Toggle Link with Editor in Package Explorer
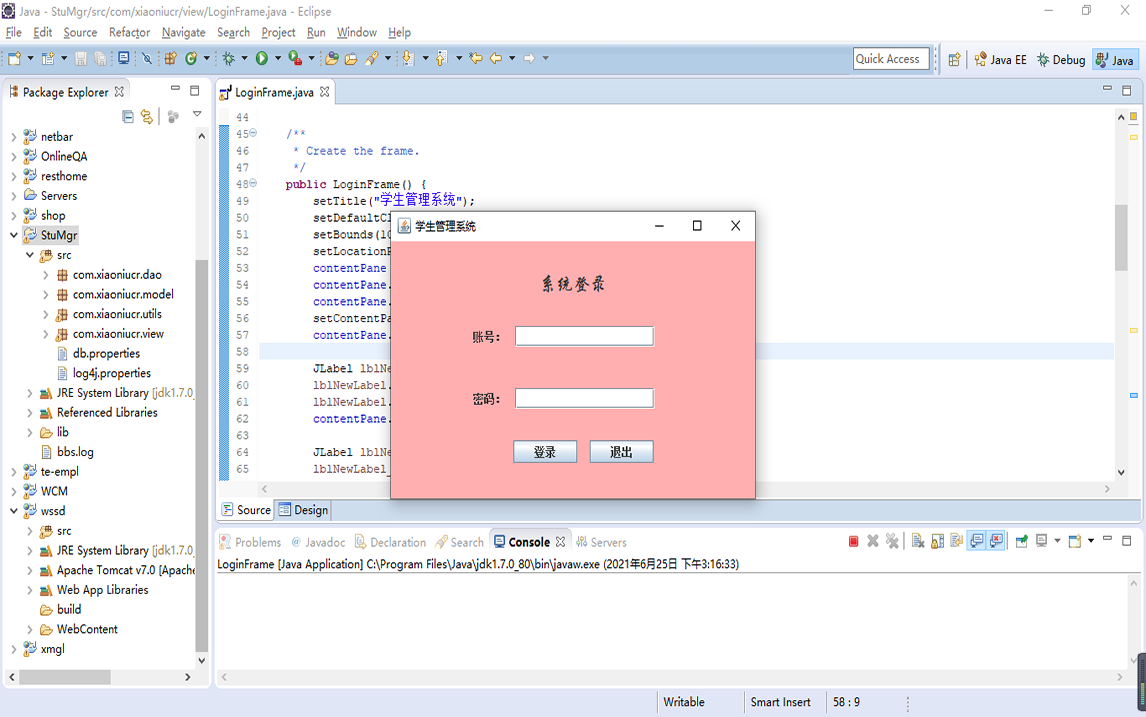 [147, 116]
